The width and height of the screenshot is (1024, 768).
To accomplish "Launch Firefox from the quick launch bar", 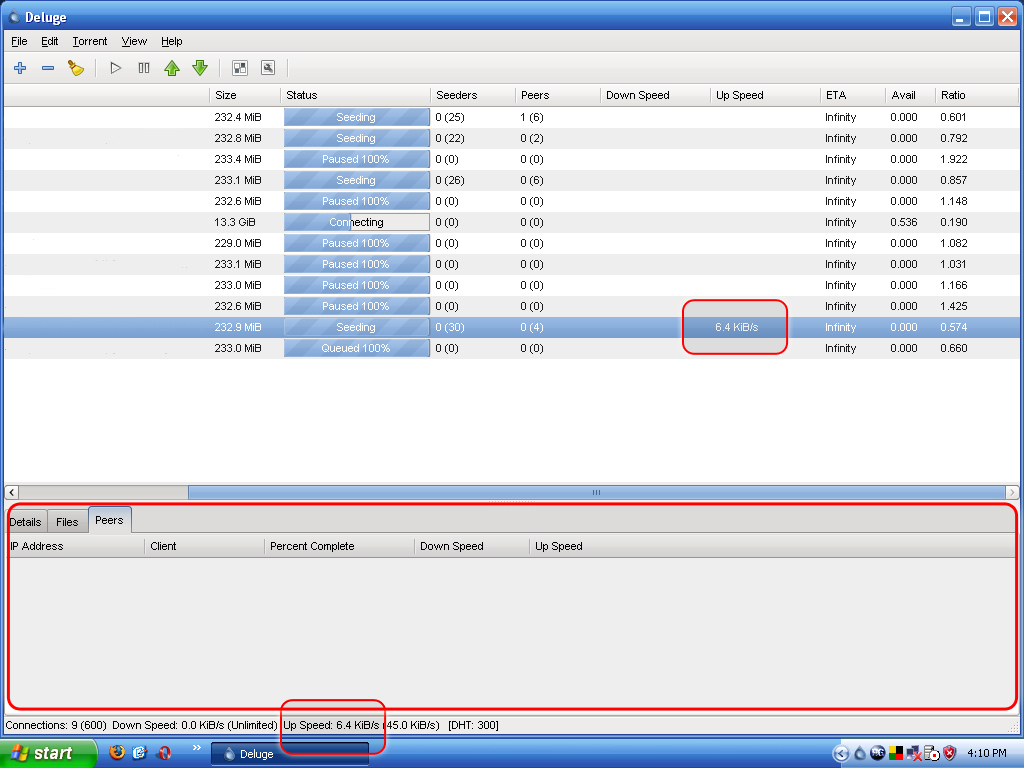I will pyautogui.click(x=116, y=753).
